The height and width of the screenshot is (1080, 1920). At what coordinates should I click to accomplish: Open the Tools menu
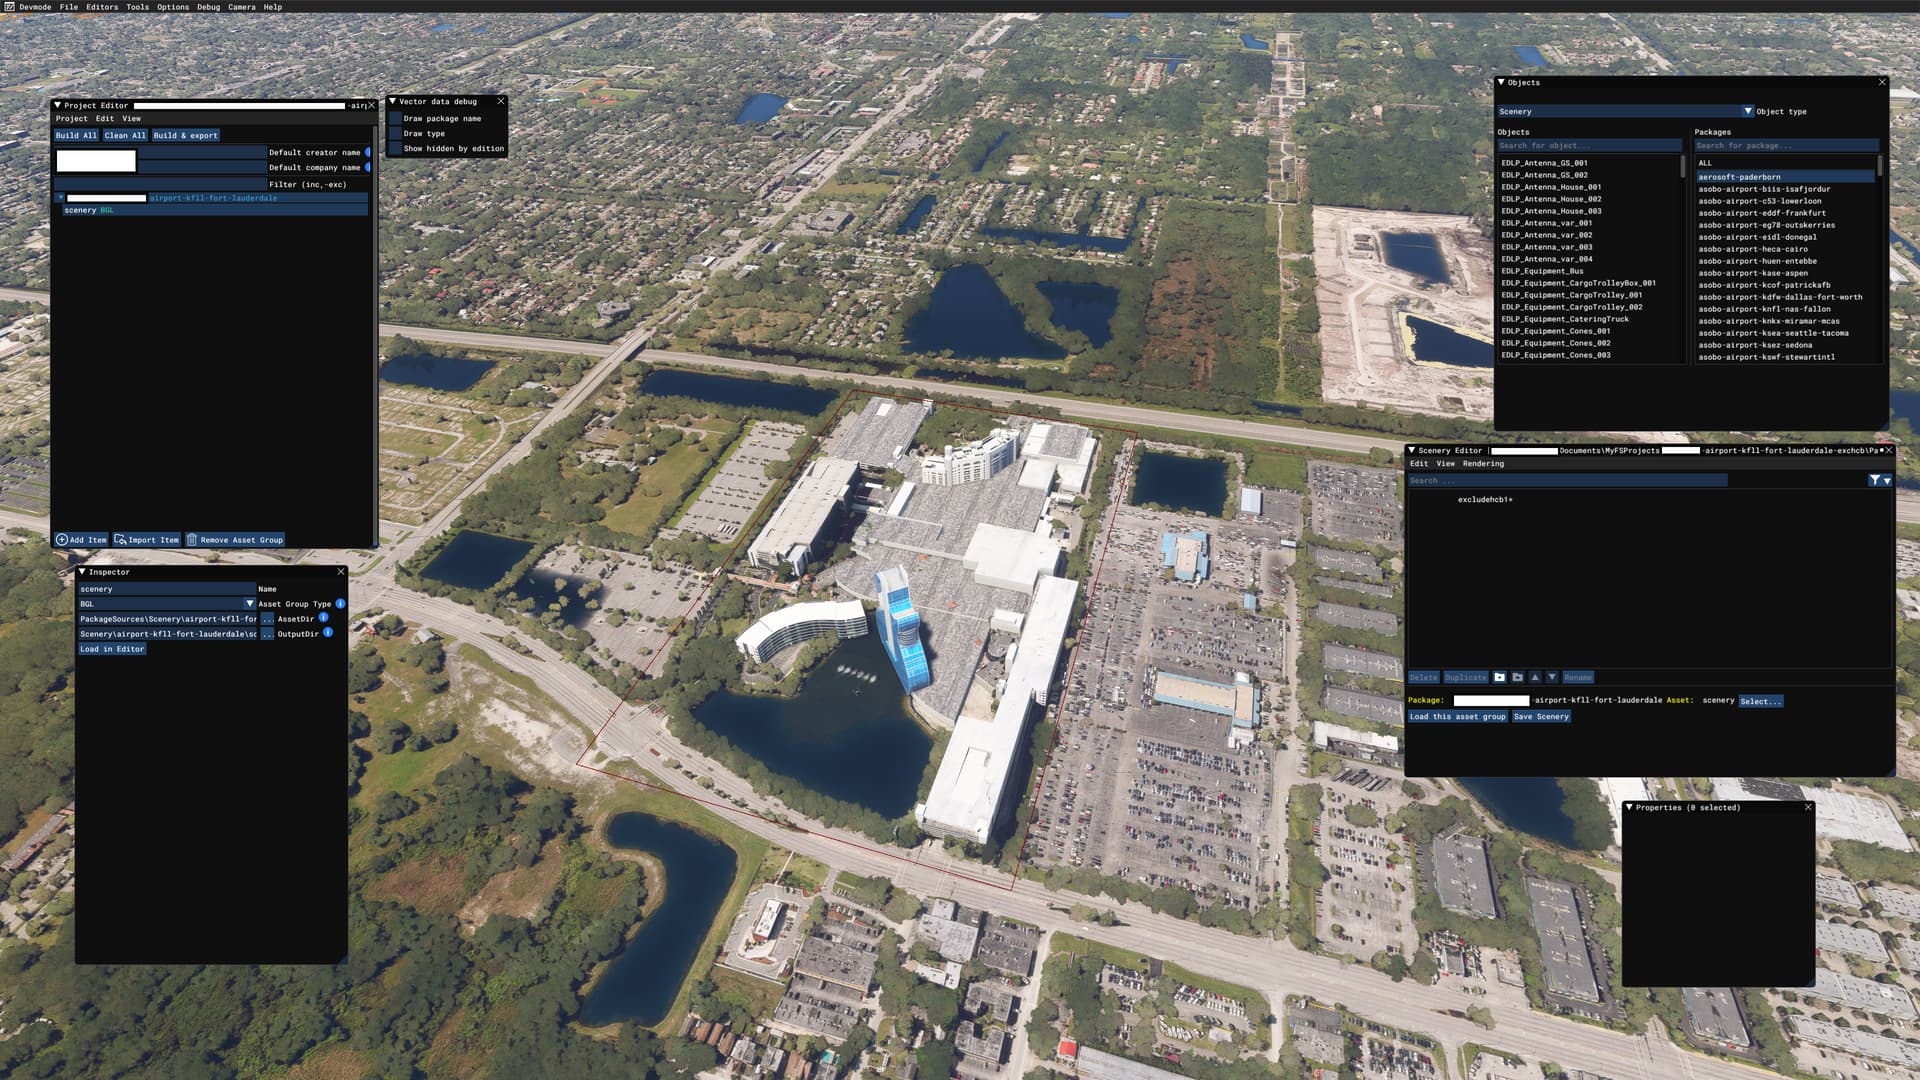137,7
